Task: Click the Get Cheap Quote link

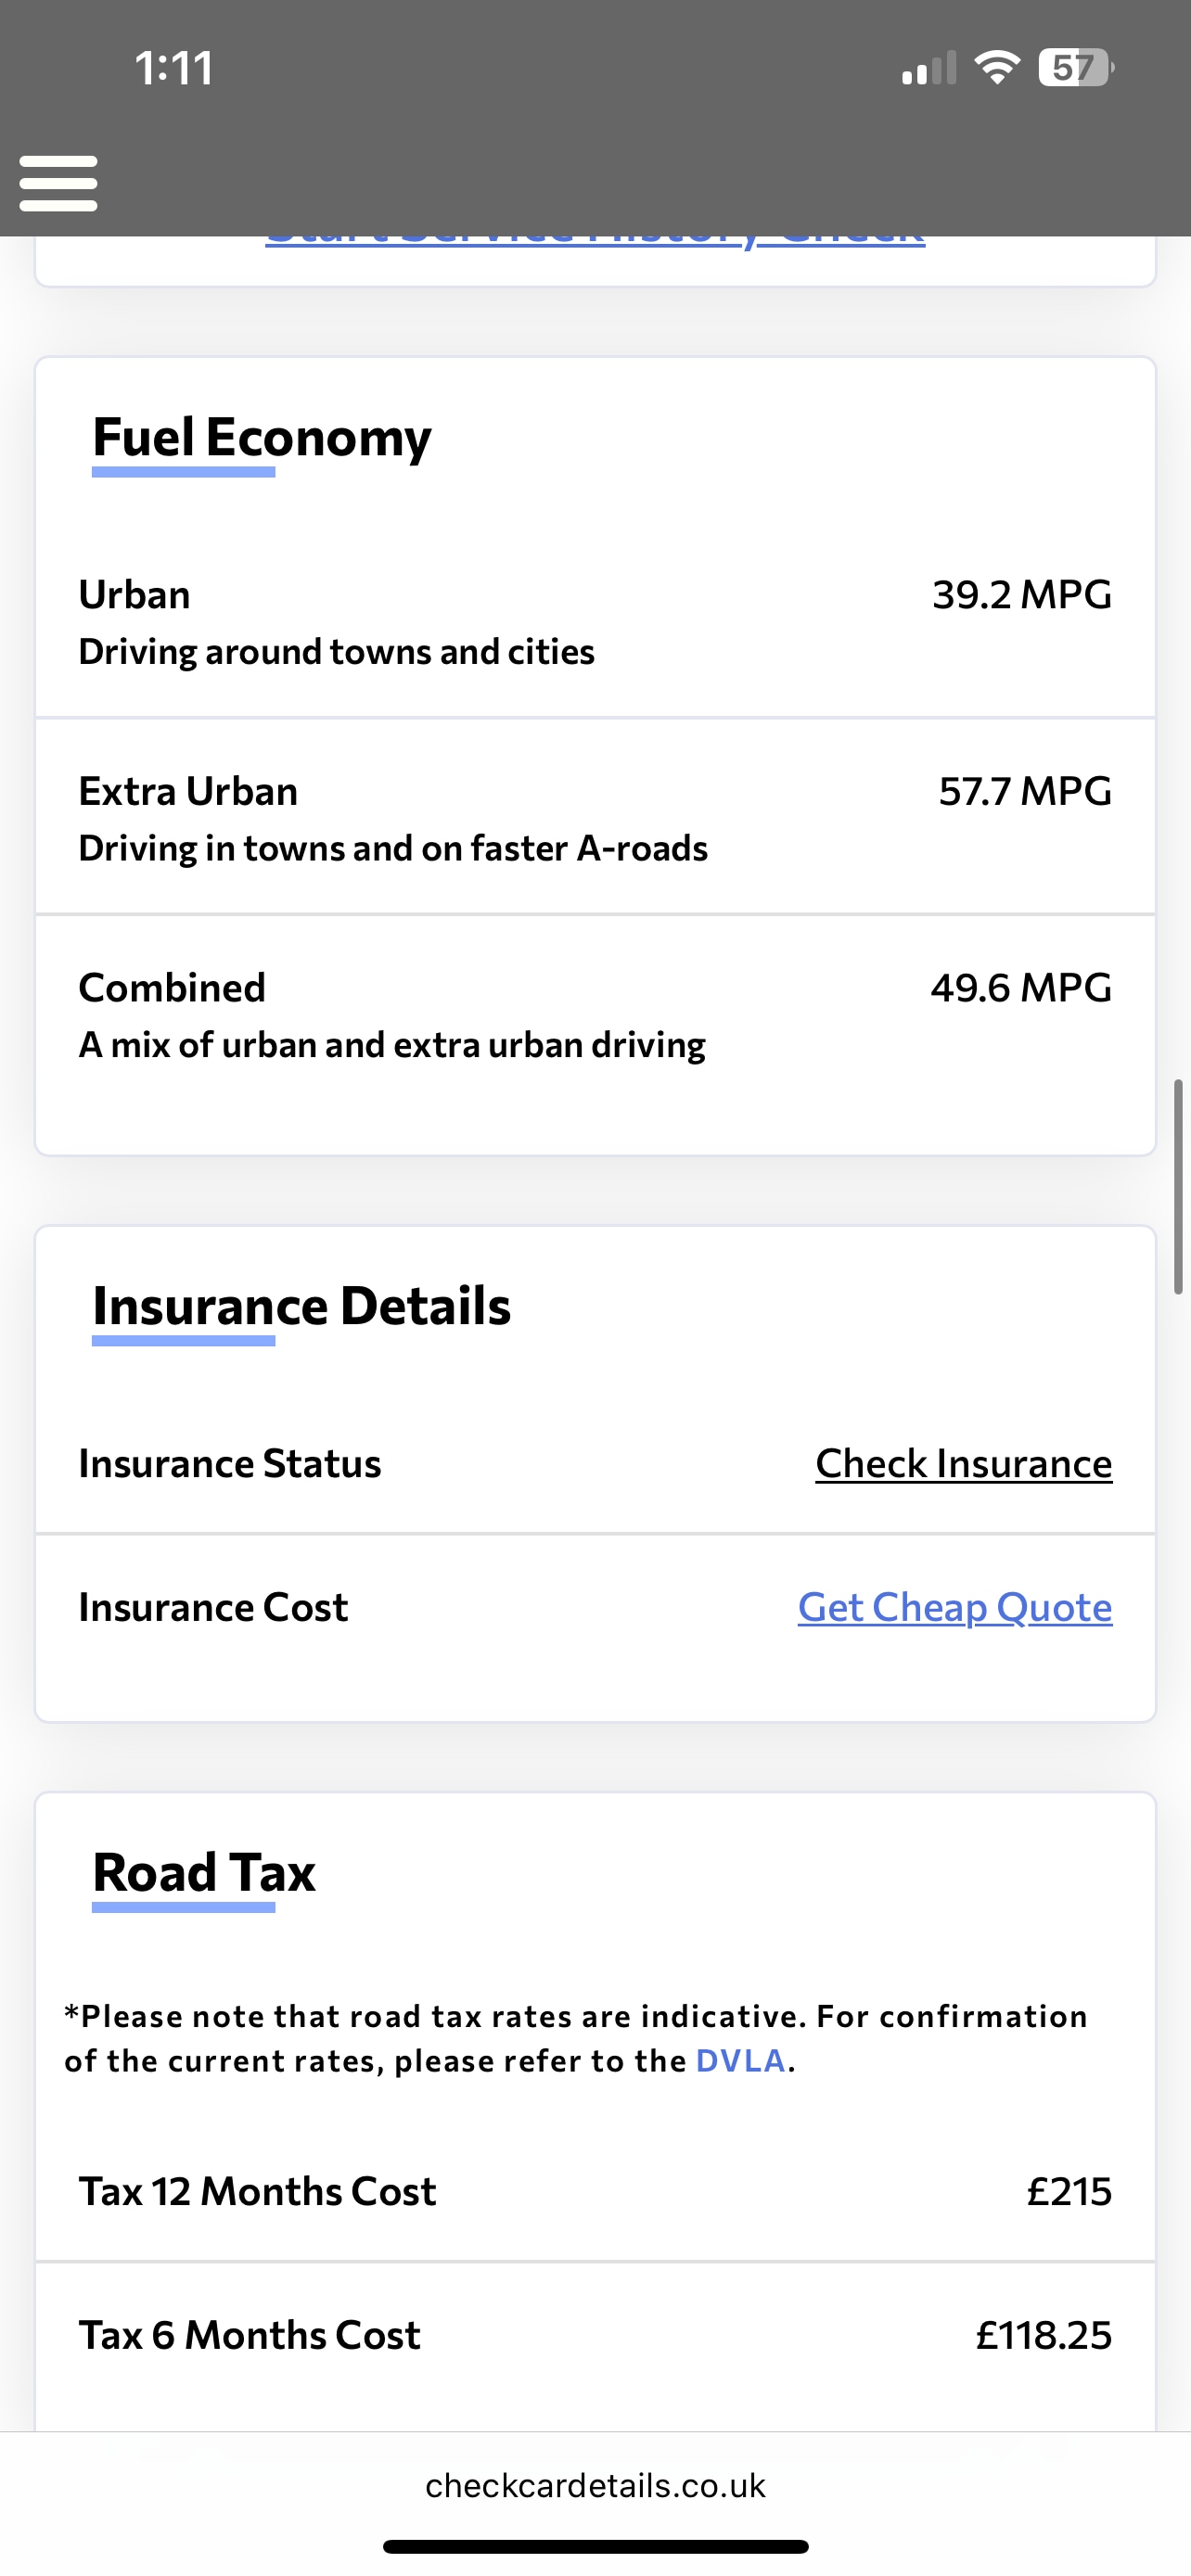Action: point(954,1607)
